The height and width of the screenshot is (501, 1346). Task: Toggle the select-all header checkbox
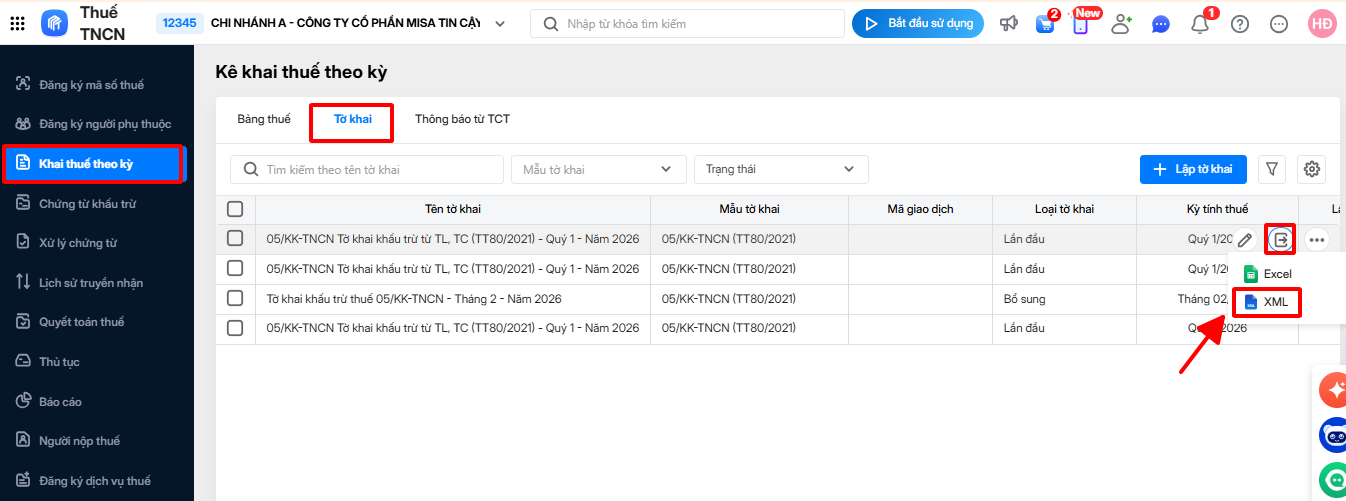[235, 209]
